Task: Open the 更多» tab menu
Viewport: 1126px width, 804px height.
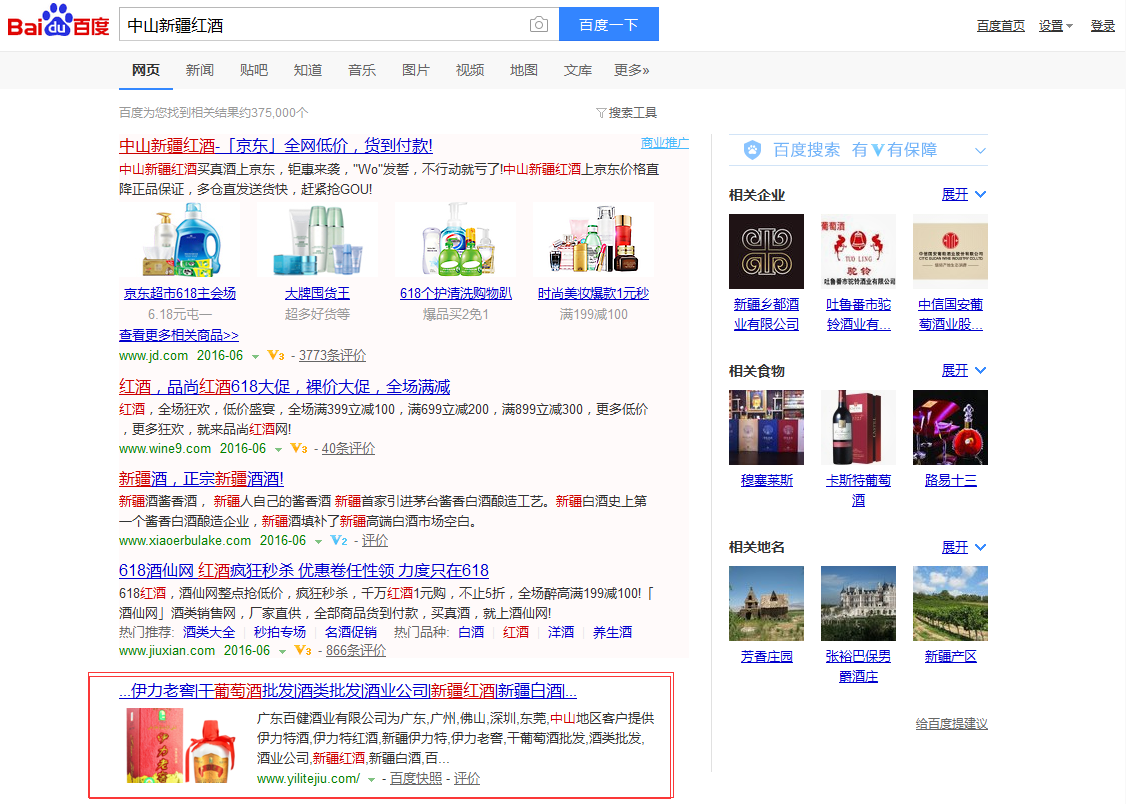Action: coord(632,70)
